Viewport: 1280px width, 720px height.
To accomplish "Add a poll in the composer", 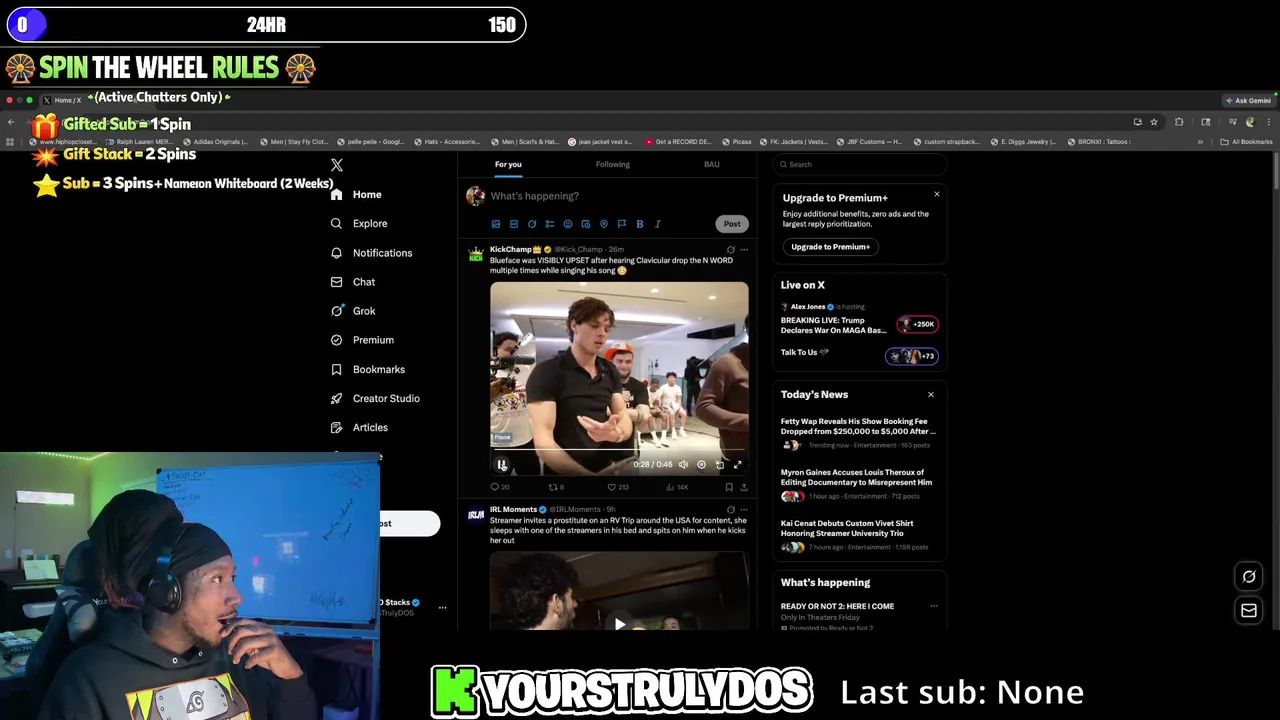I will (x=549, y=224).
